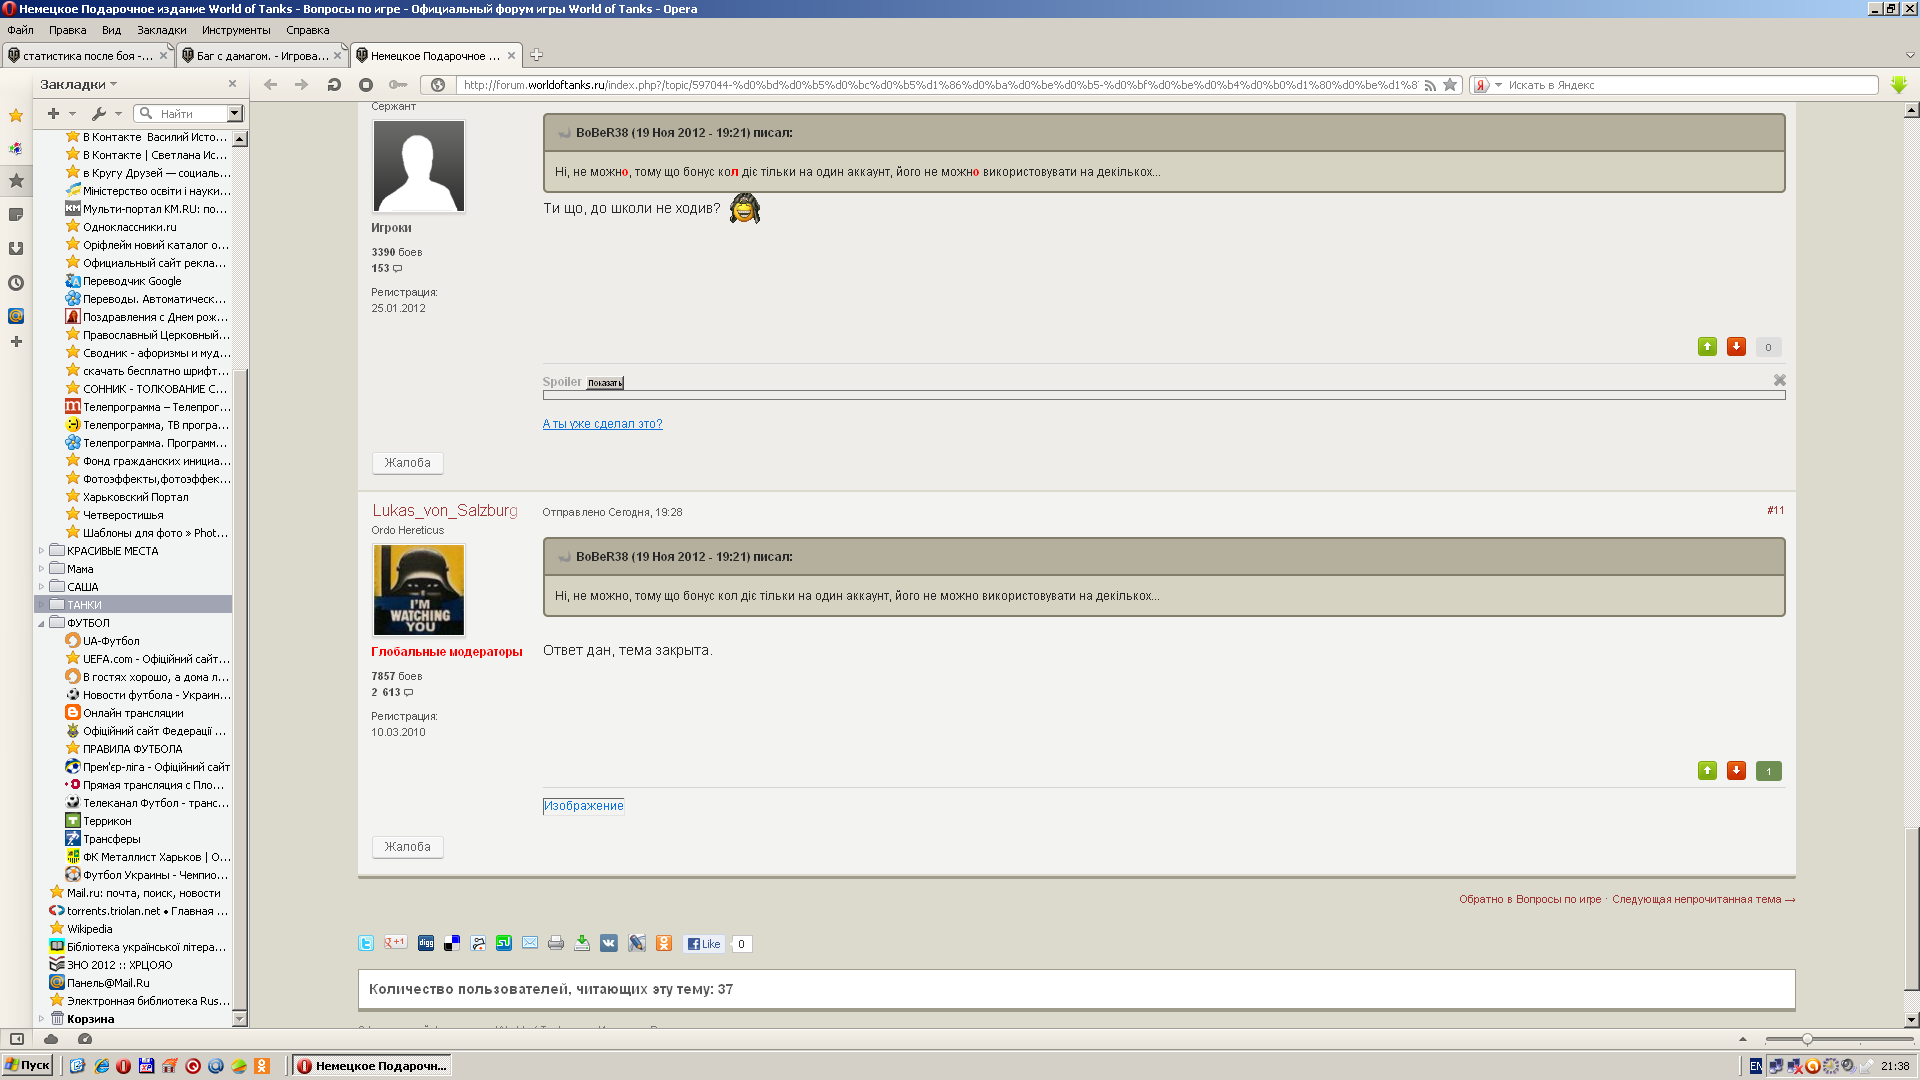Open the Downloads panel in the sidebar
This screenshot has width=1920, height=1080.
tap(16, 249)
